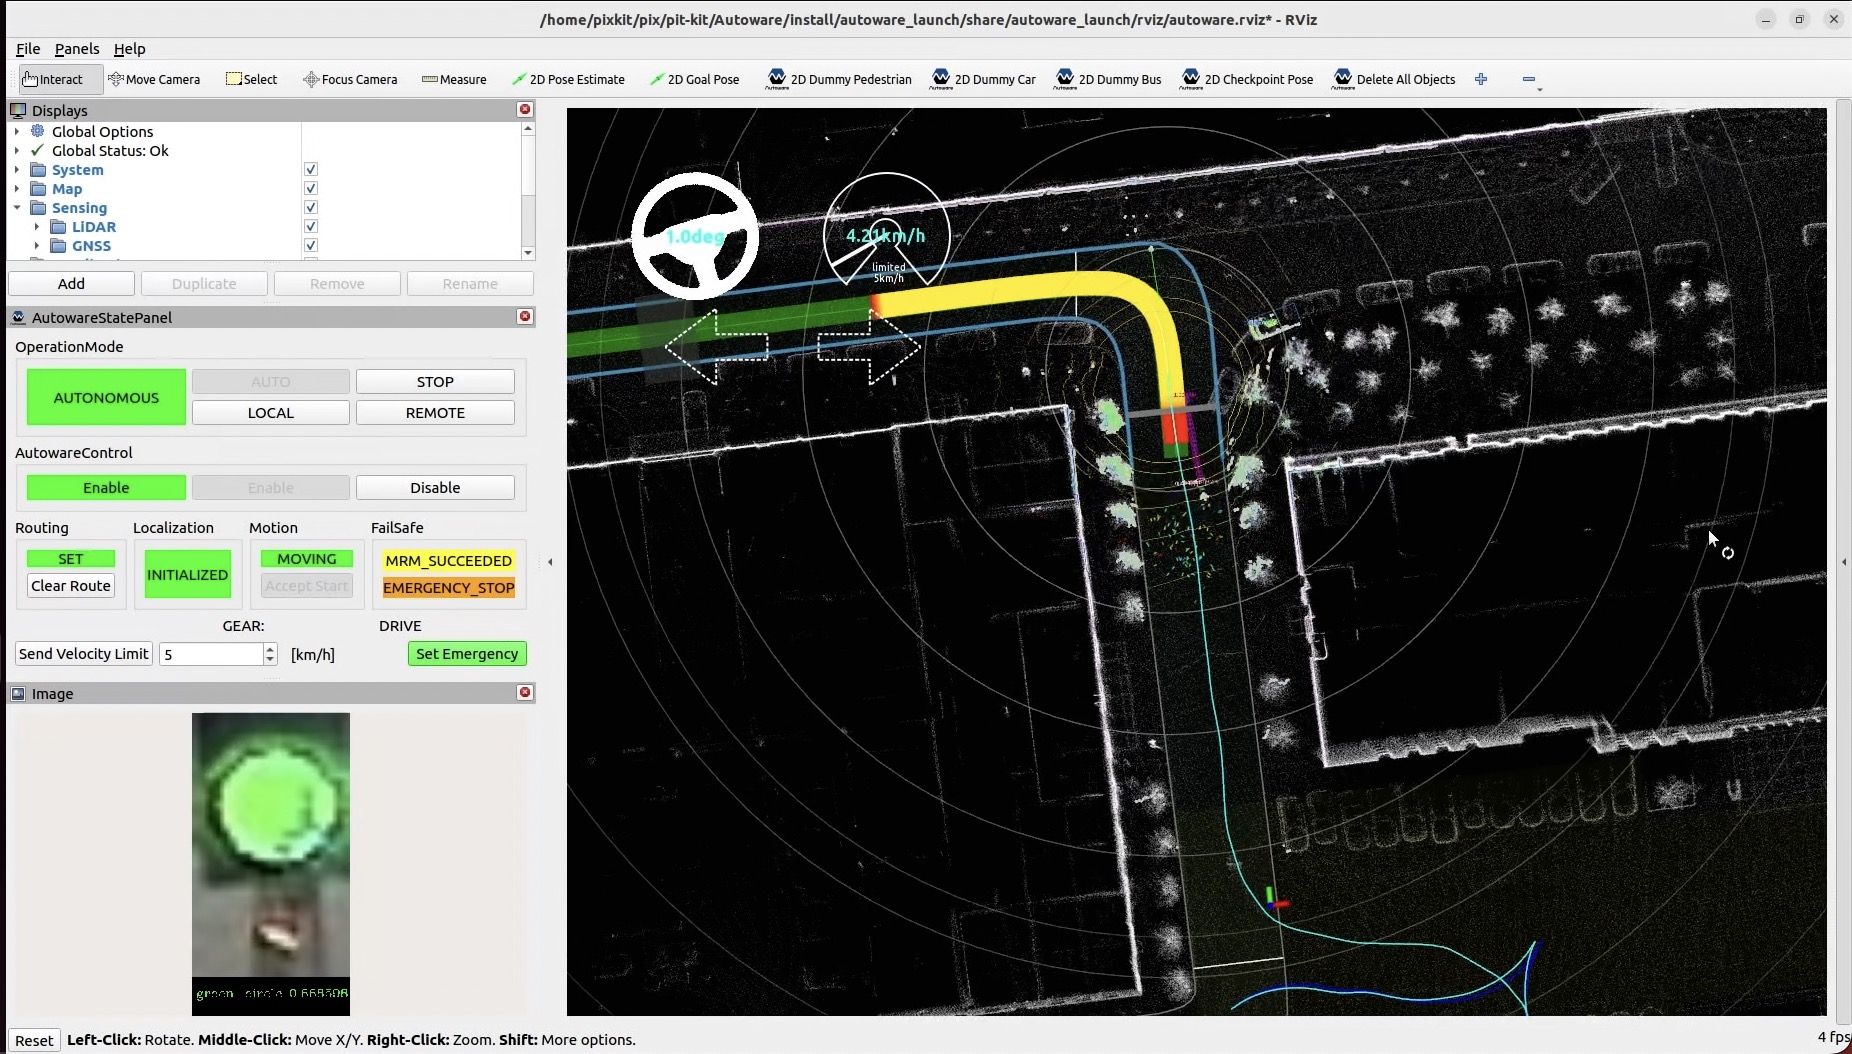Click the MRM_SUCCEEDED failsafe label
The width and height of the screenshot is (1852, 1054).
coord(449,560)
